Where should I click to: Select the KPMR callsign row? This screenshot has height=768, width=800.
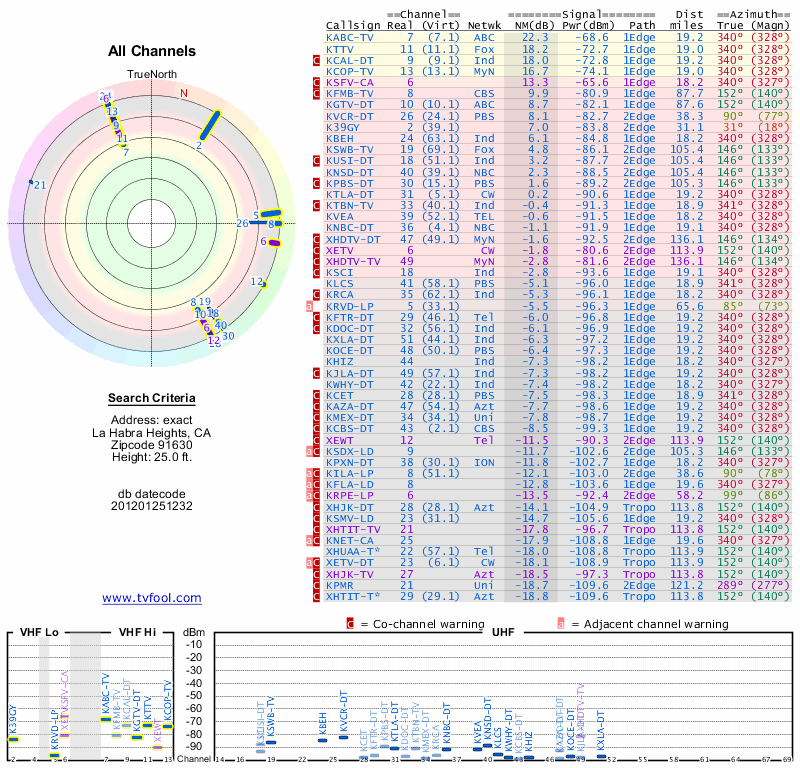click(x=558, y=585)
